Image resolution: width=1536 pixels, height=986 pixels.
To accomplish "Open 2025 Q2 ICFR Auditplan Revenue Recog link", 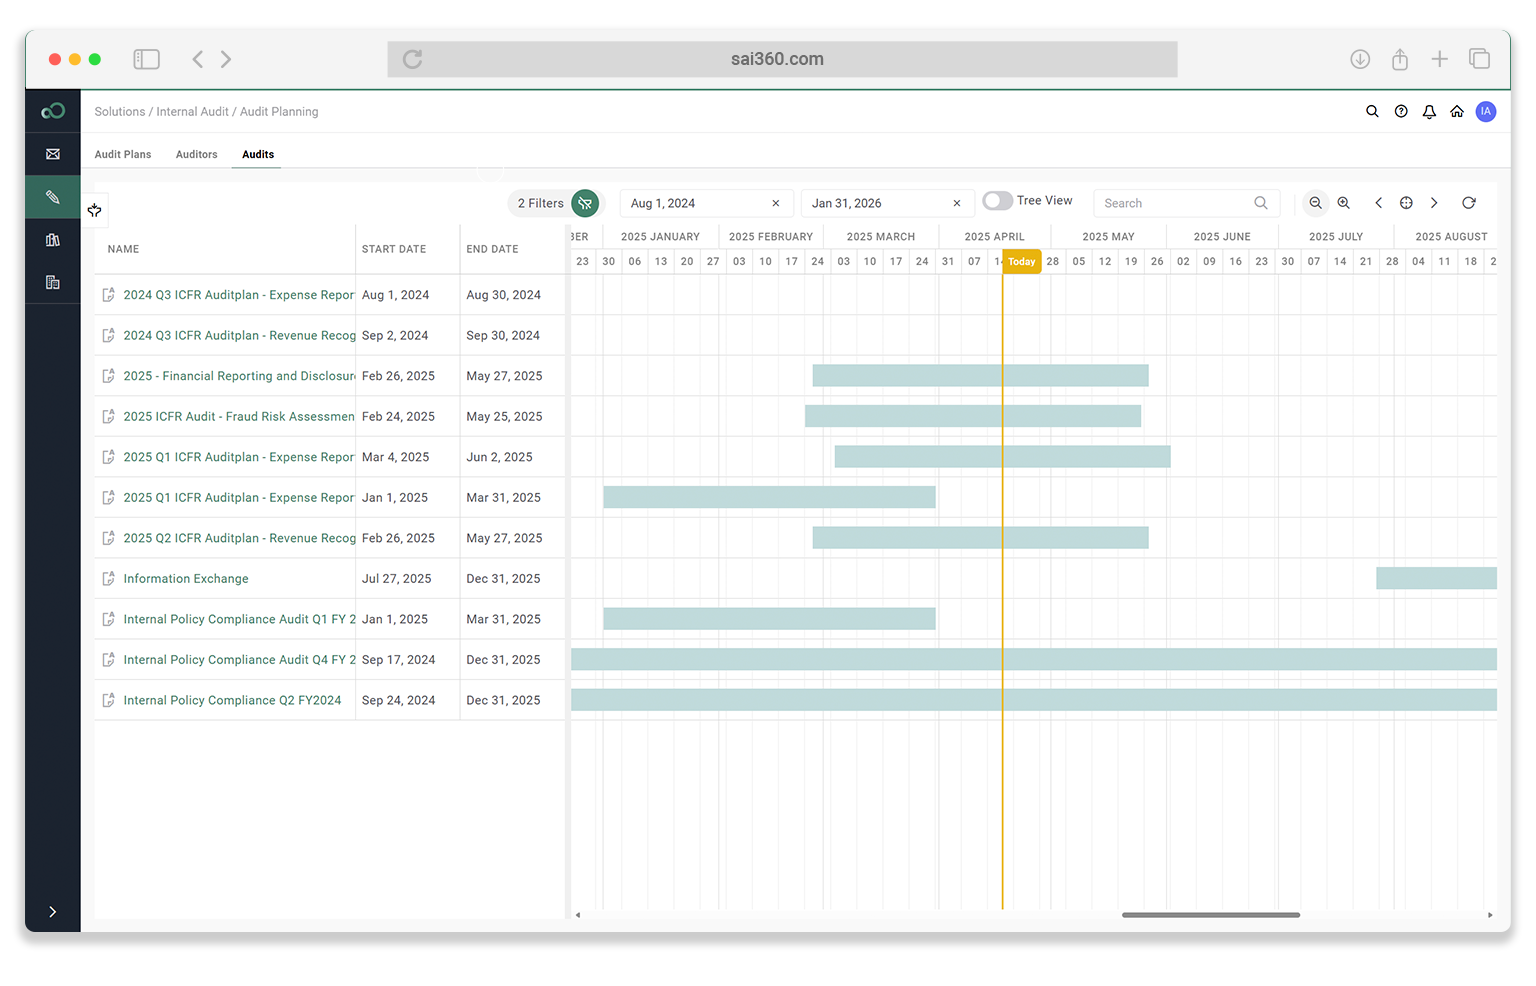I will (x=239, y=538).
